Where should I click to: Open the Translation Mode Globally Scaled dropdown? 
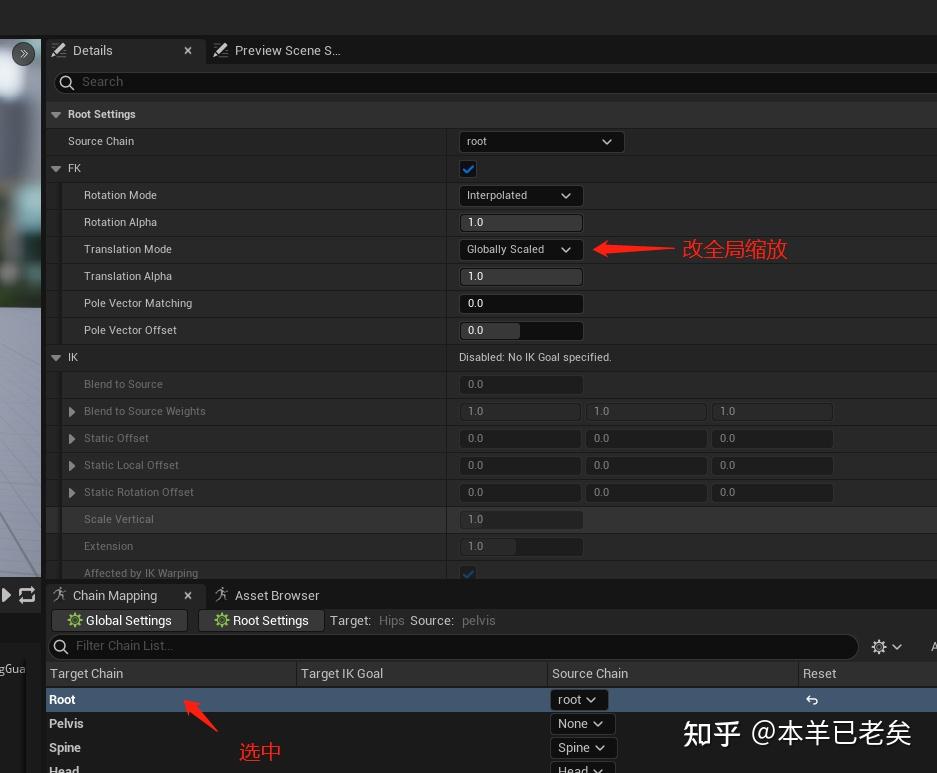click(520, 249)
